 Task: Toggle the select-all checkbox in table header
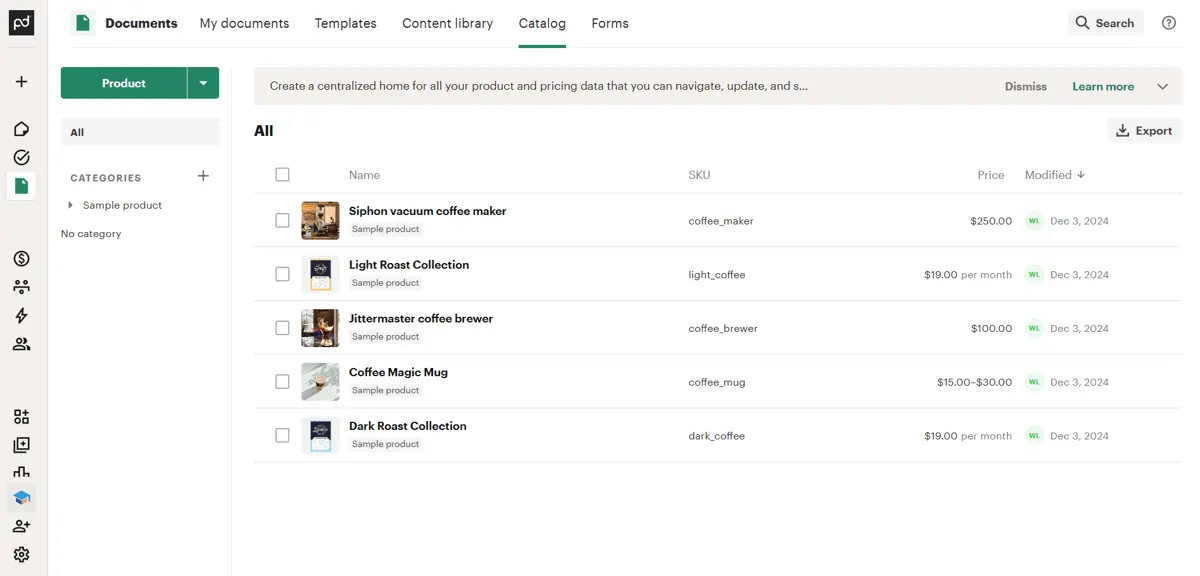pyautogui.click(x=282, y=175)
